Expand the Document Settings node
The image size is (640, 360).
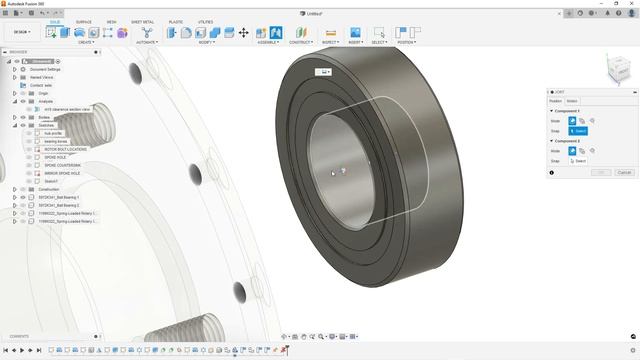point(15,69)
